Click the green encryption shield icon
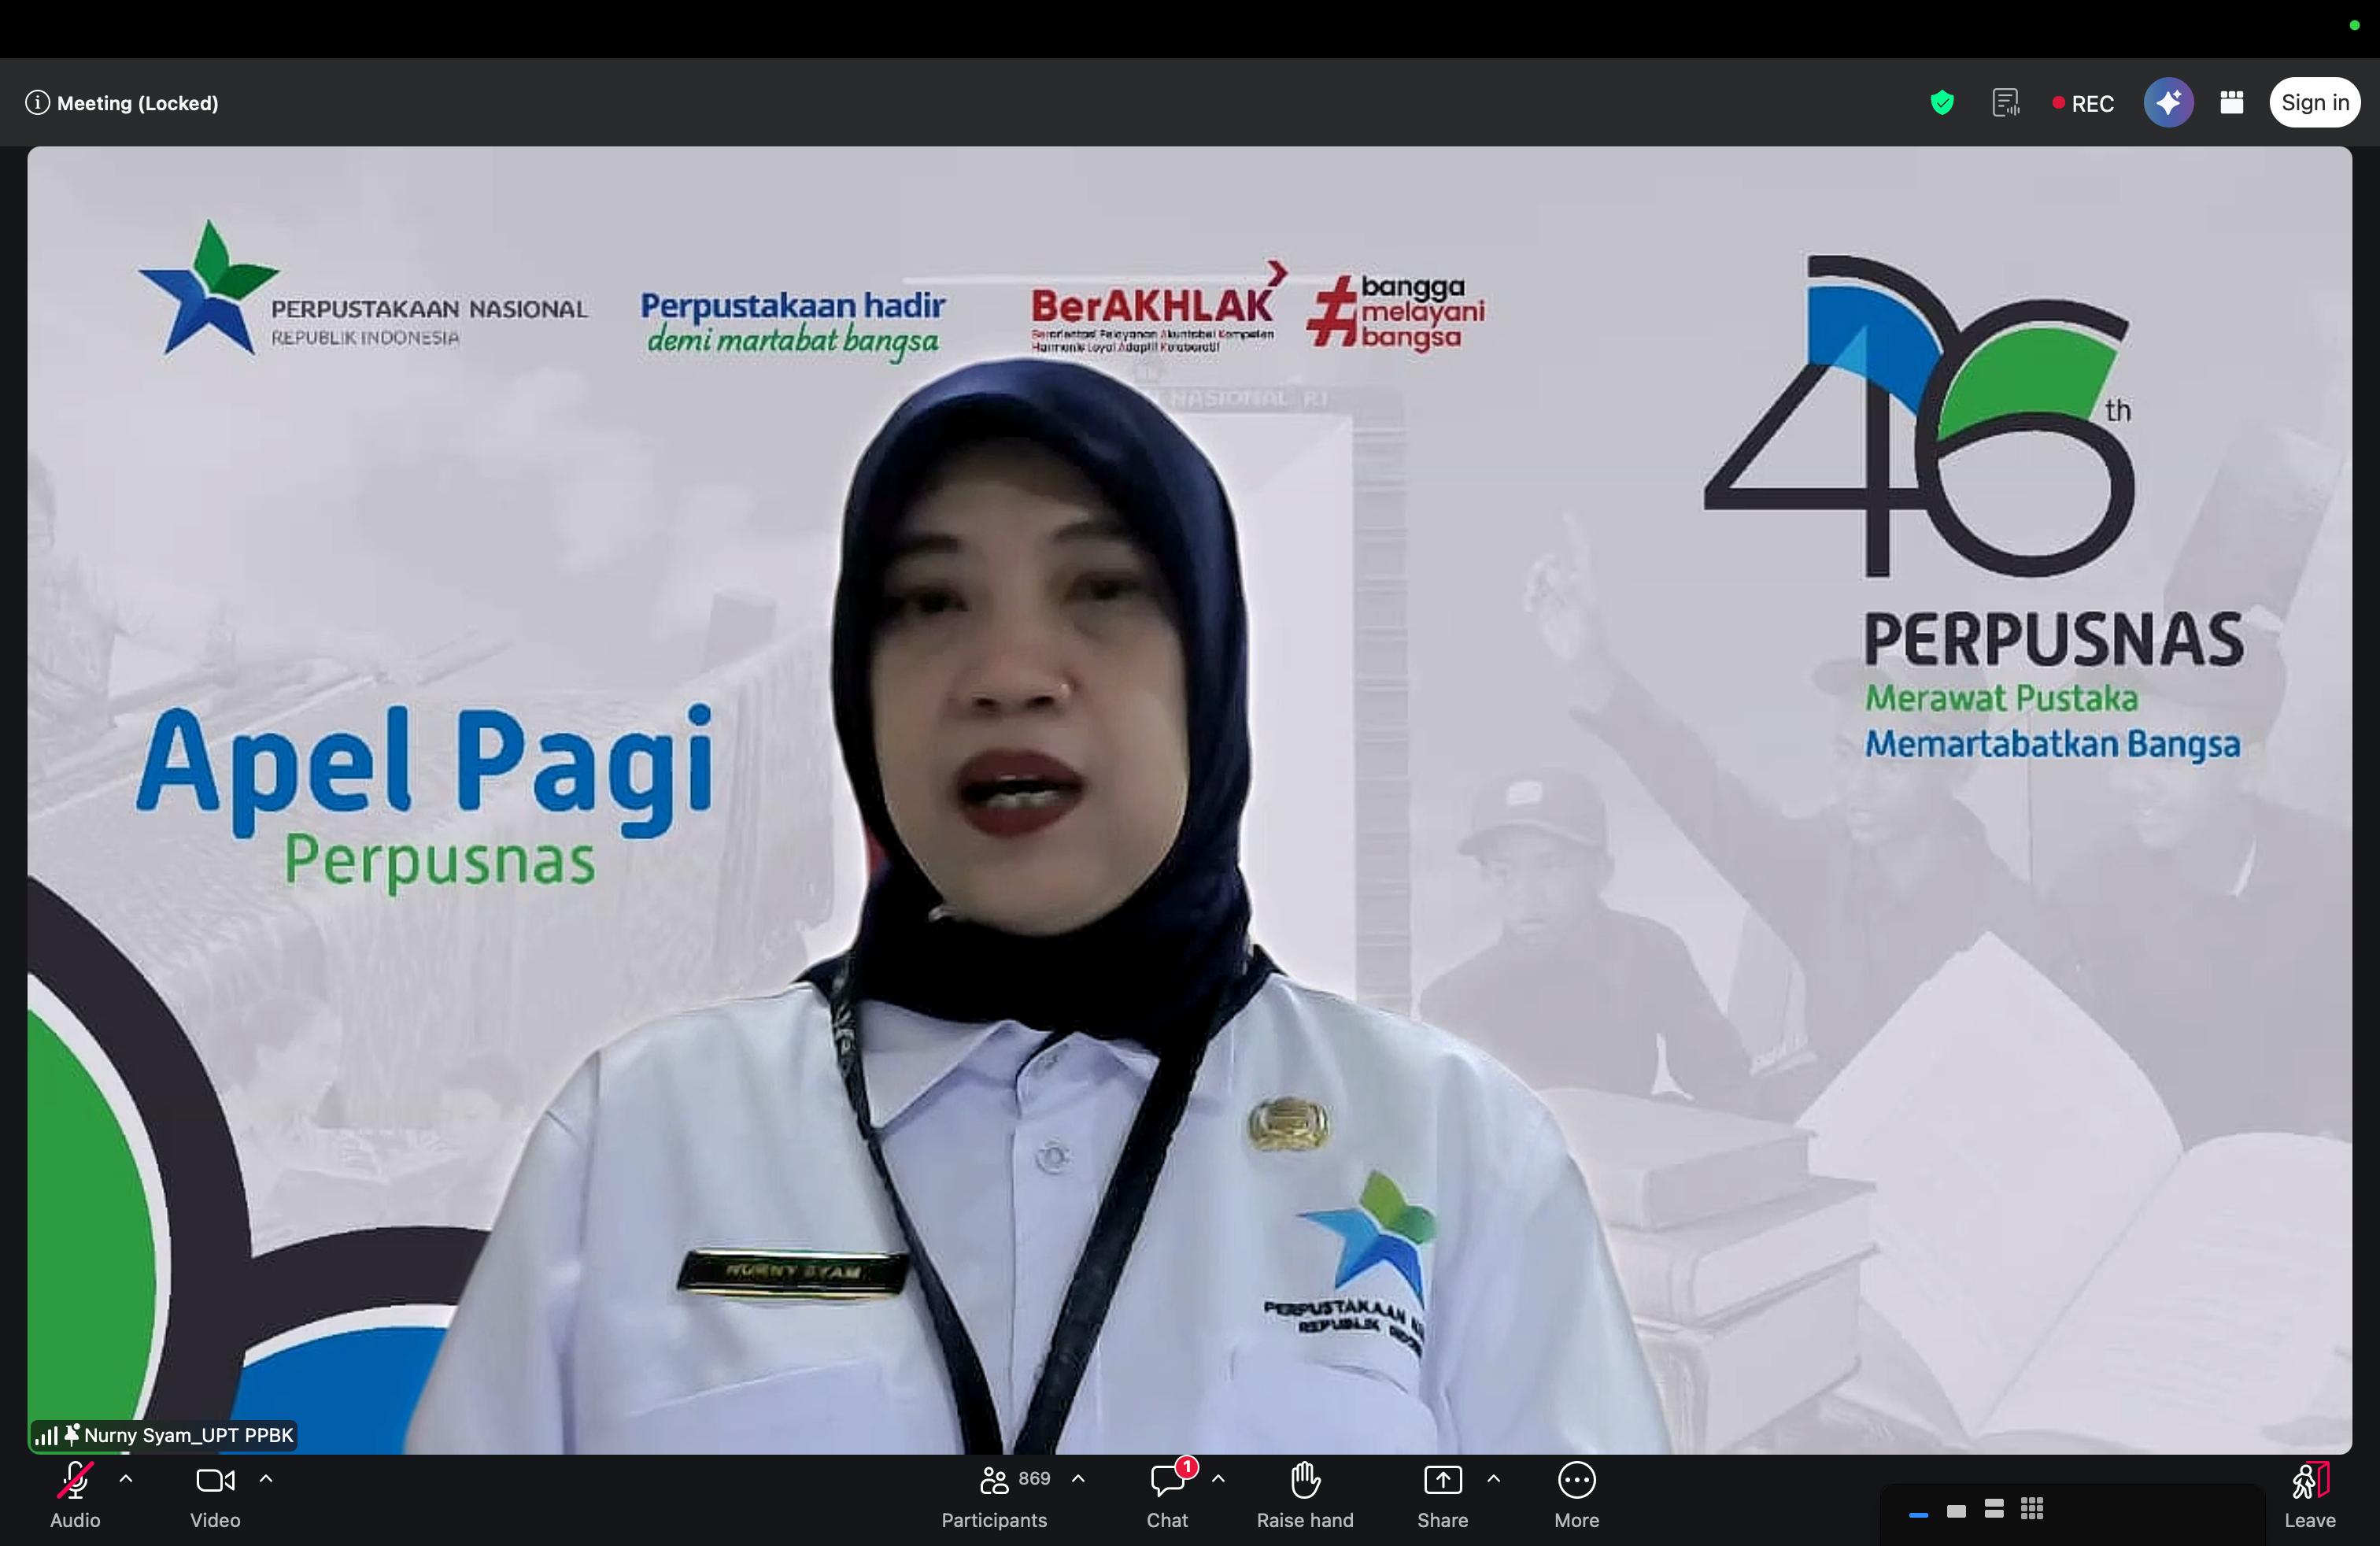 [1942, 103]
